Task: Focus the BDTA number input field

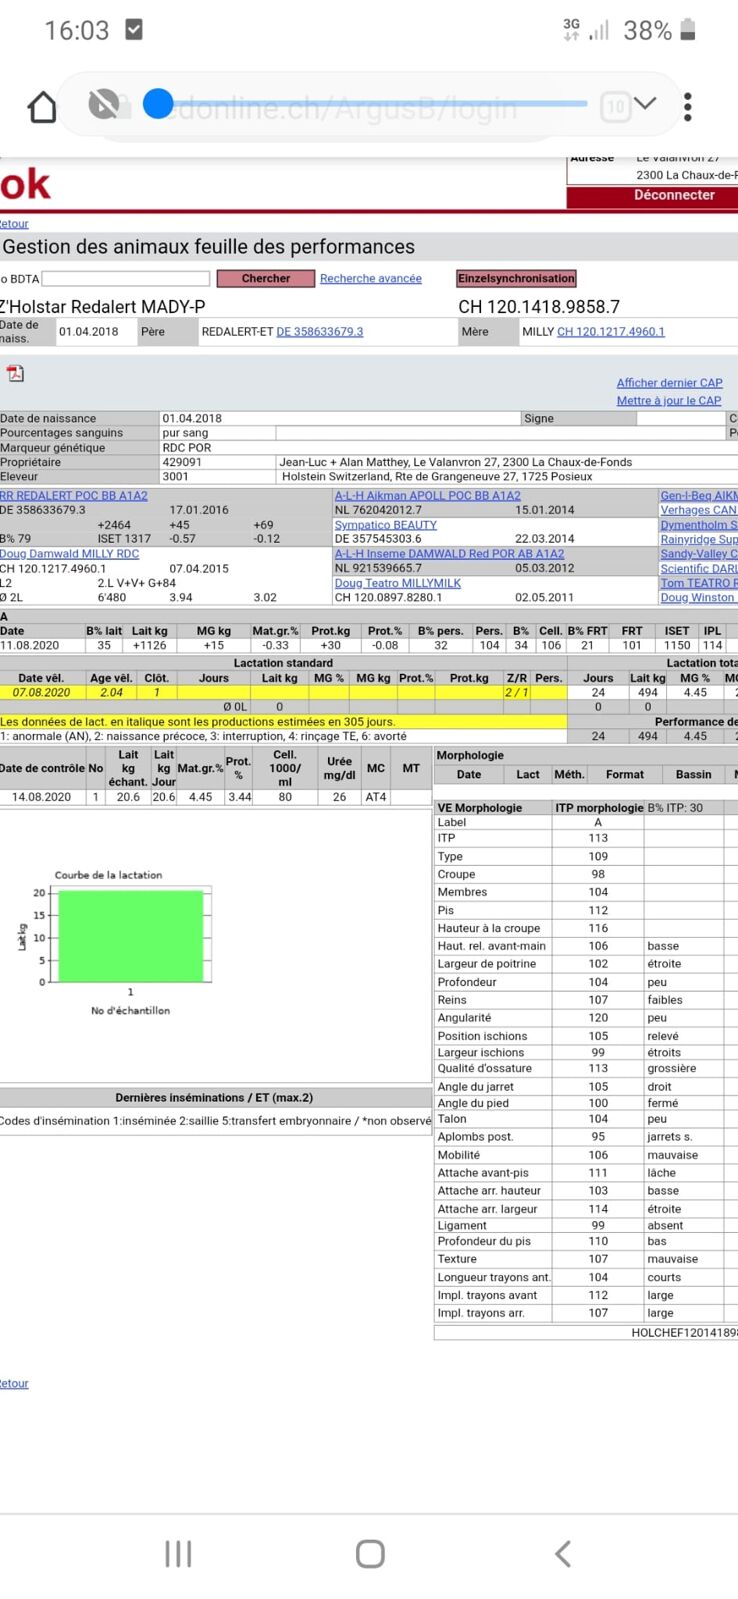Action: pos(125,279)
